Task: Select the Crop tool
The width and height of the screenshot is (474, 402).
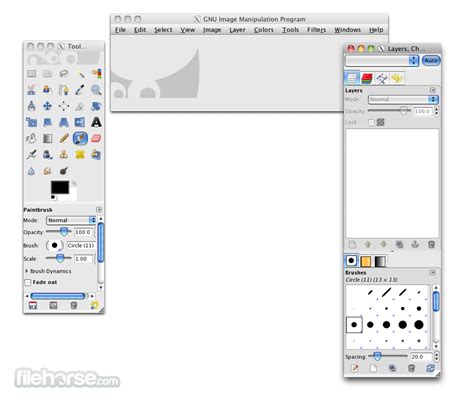Action: pos(80,106)
